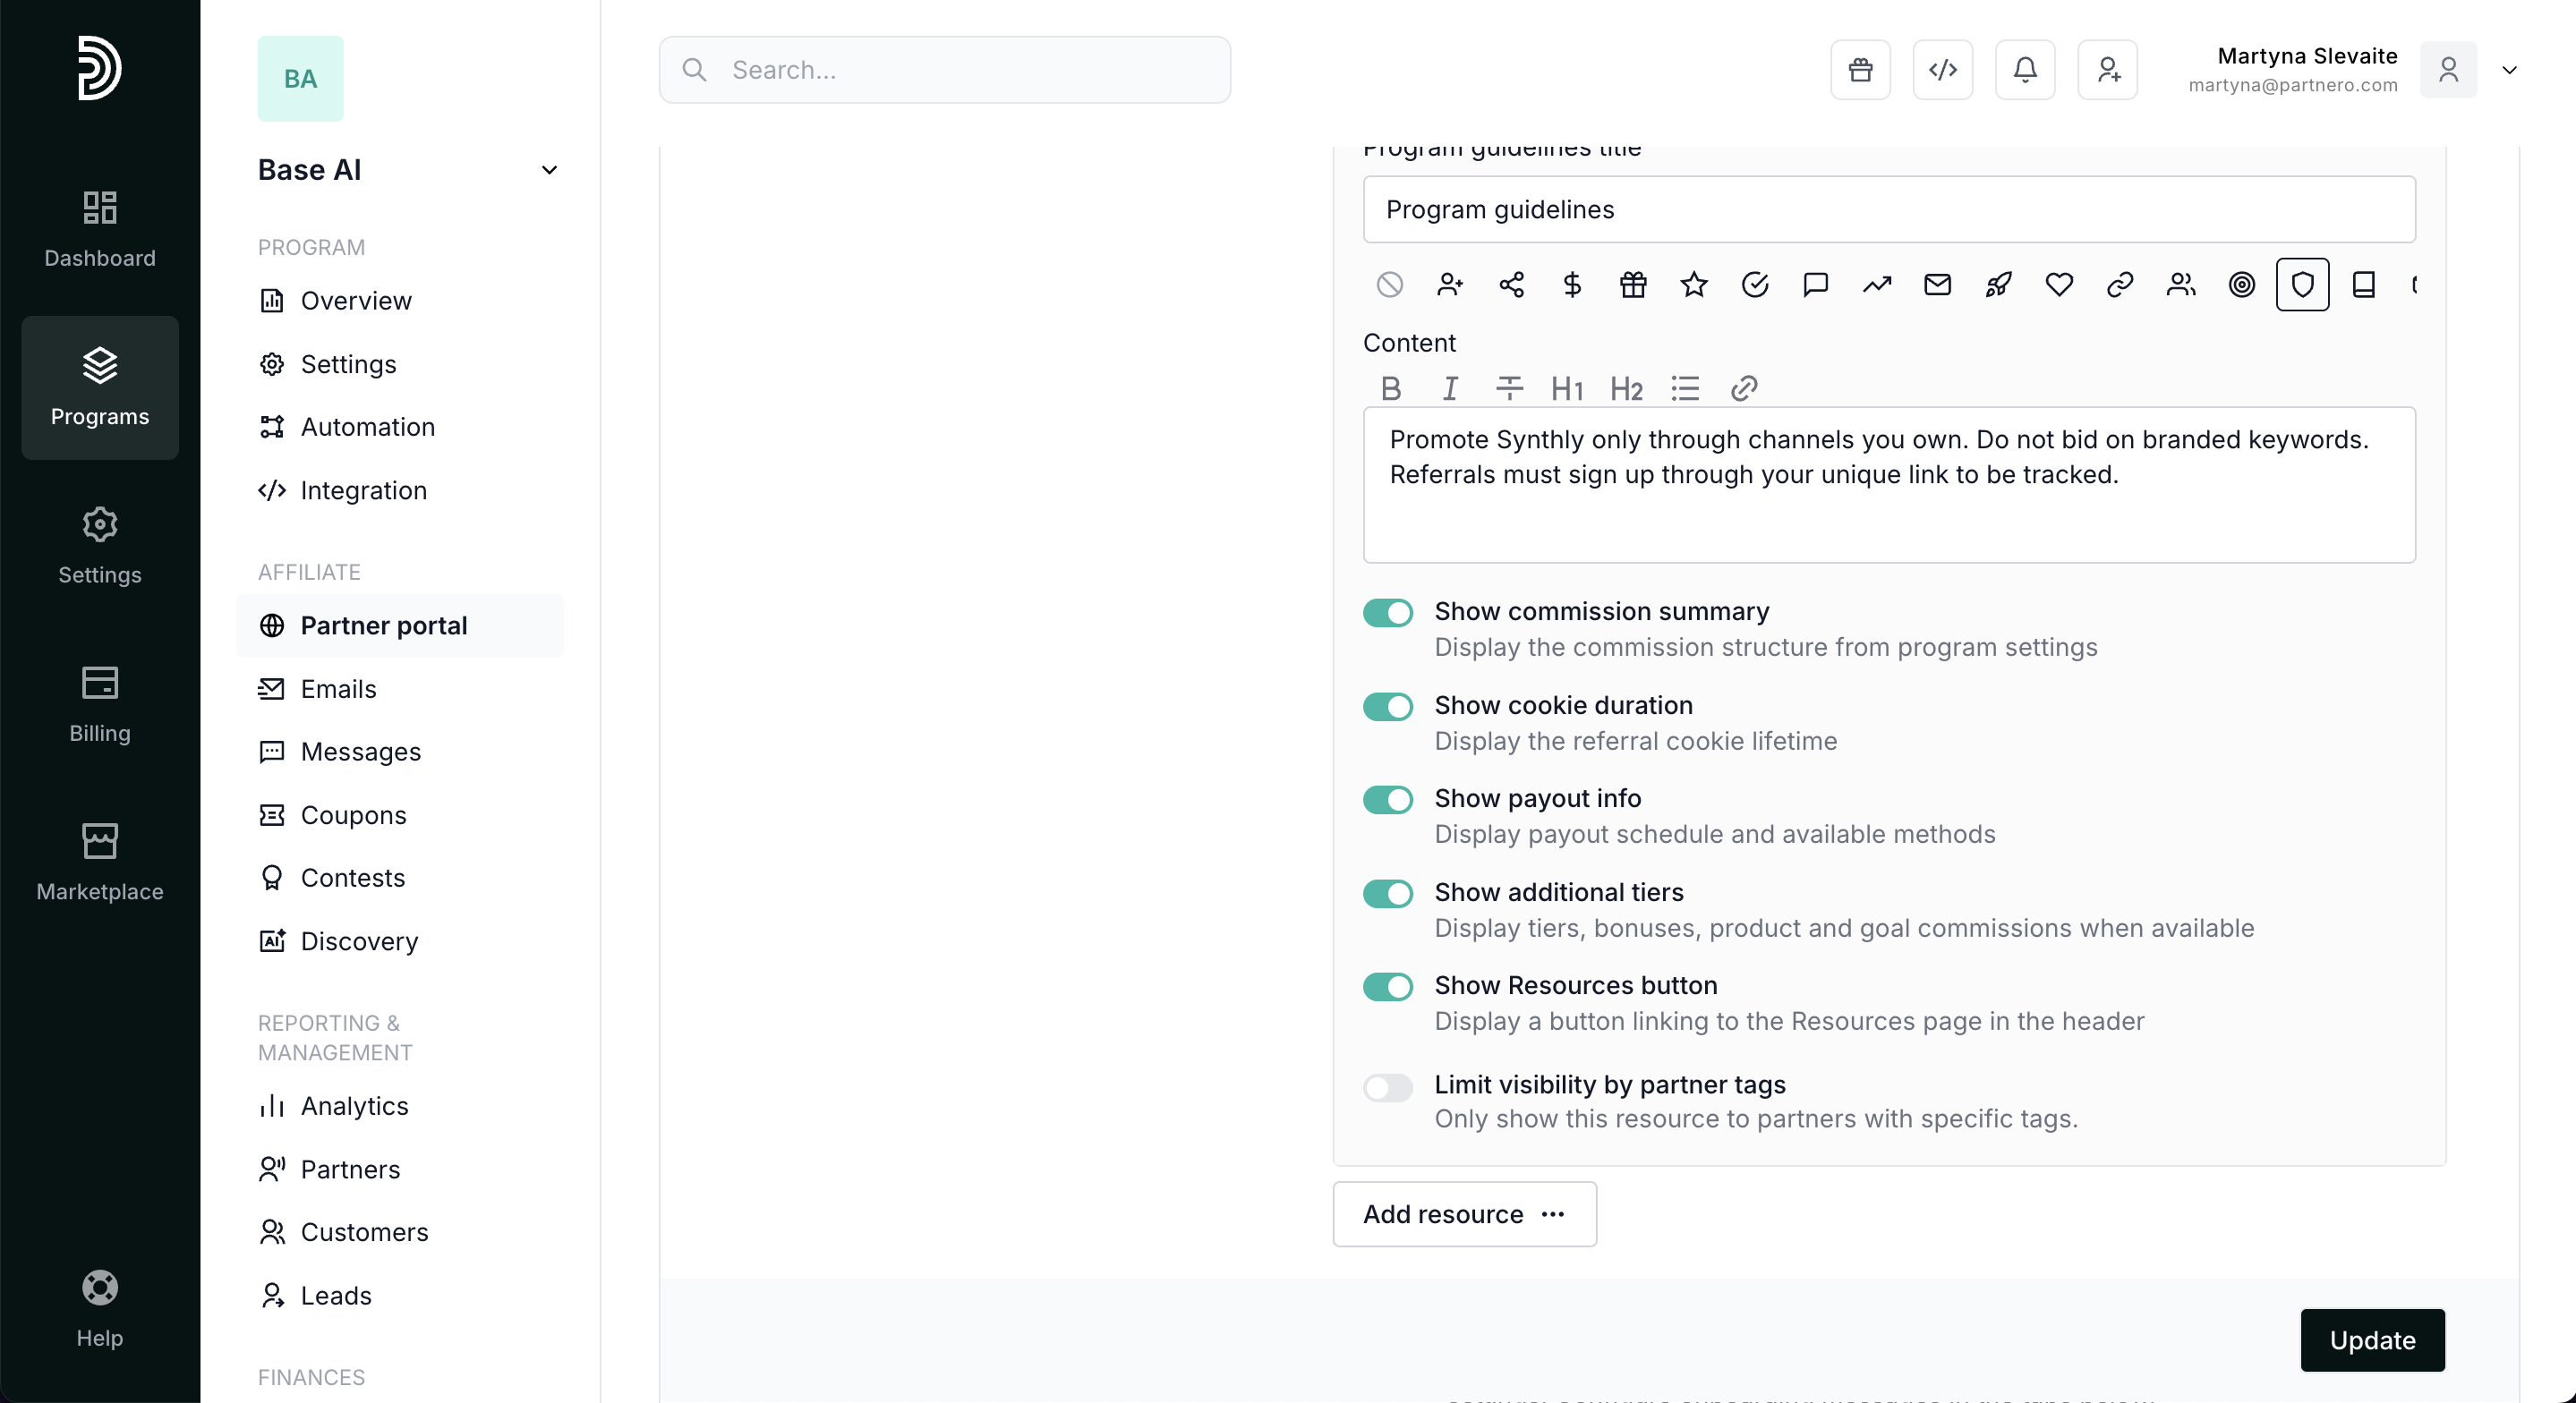Open Marketplace from the left rail
Screen dimensions: 2576x1403
(100, 862)
